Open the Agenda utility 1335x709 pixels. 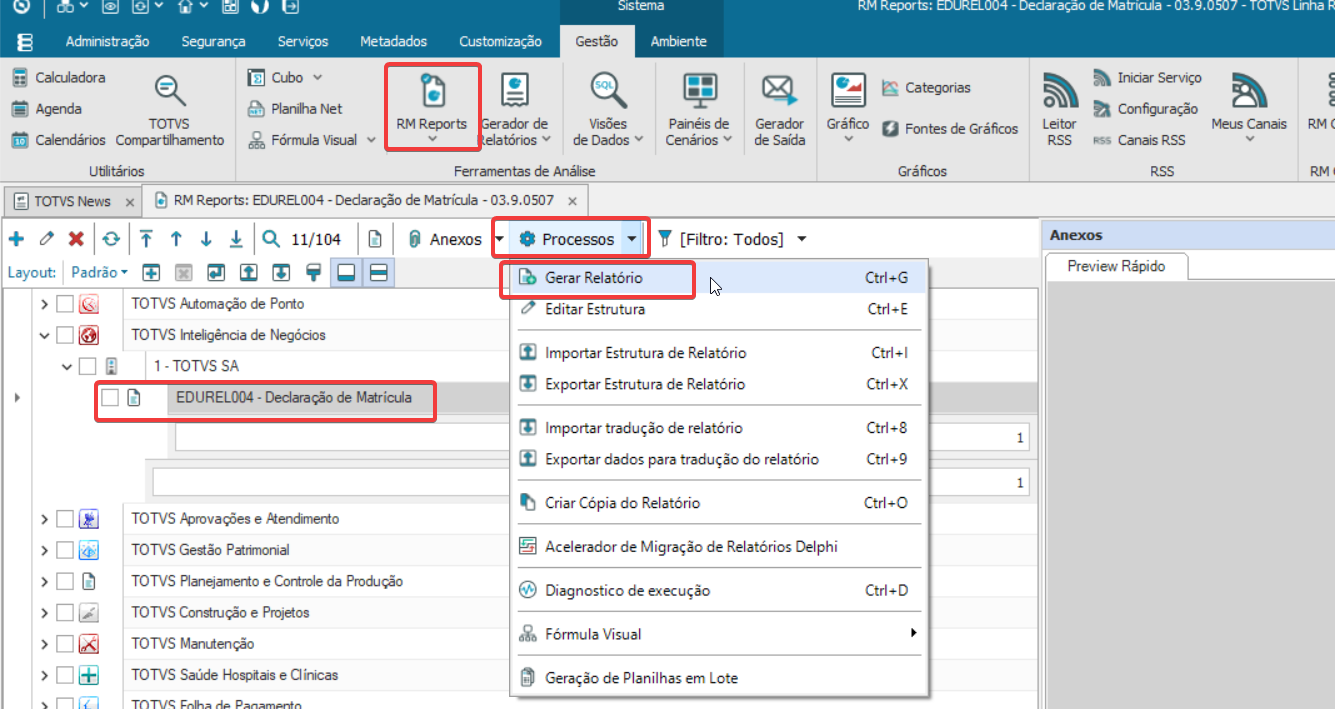coord(47,109)
